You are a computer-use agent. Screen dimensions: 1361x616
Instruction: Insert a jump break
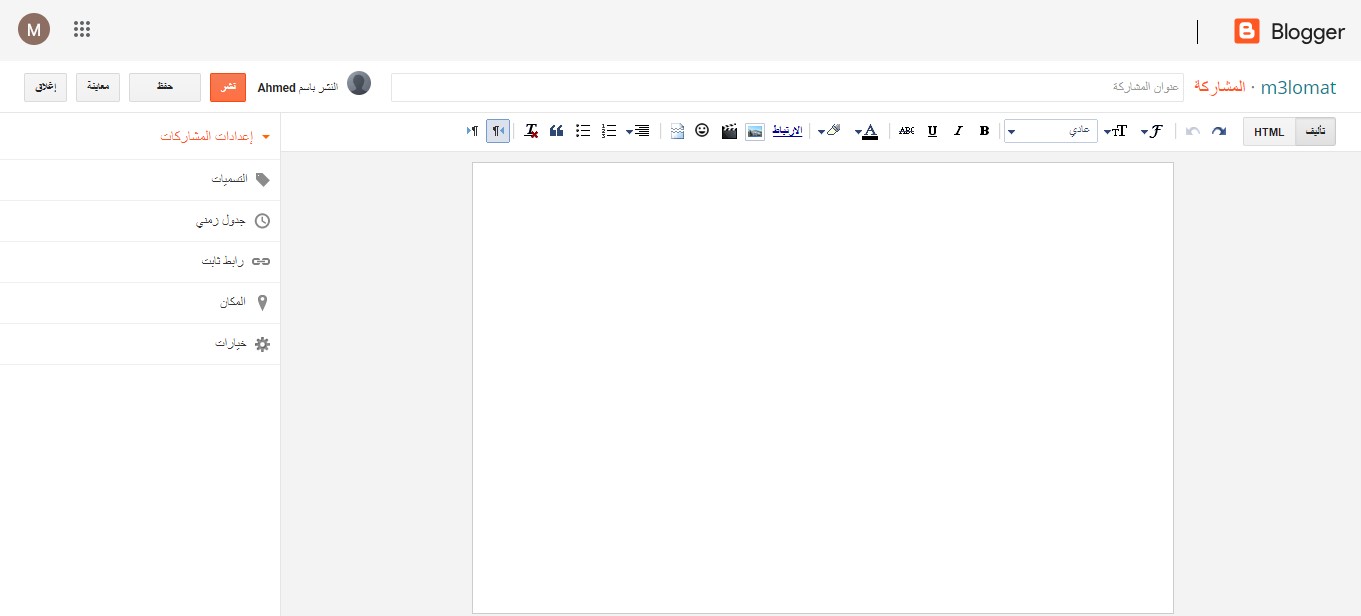click(x=677, y=131)
